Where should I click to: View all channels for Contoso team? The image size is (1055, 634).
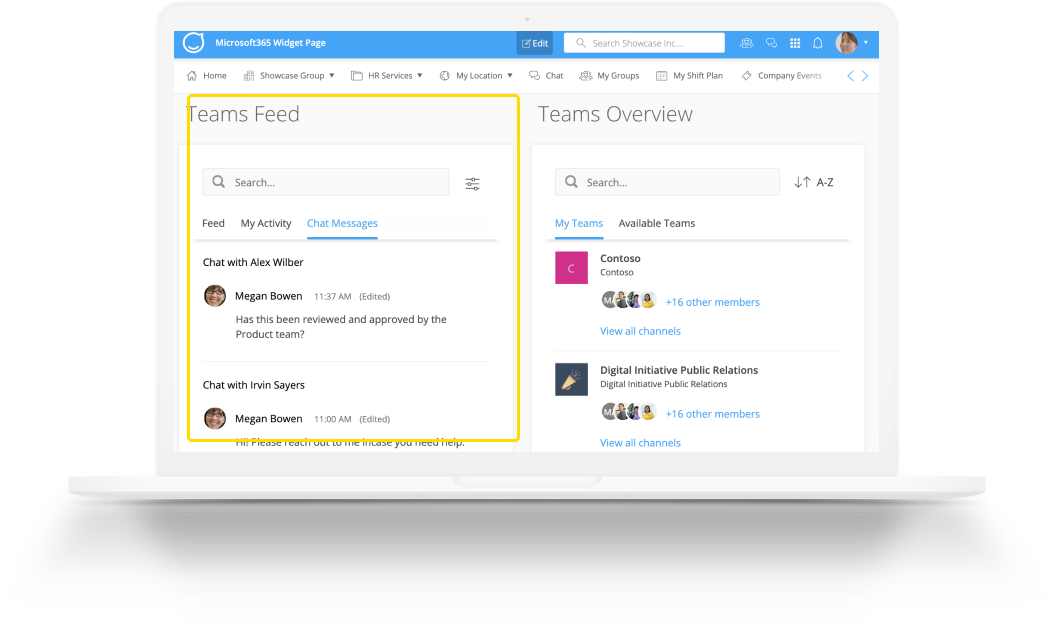point(640,330)
